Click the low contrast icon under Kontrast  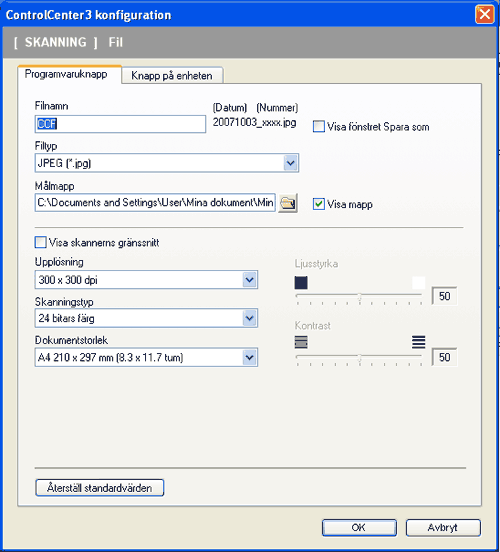(x=301, y=342)
